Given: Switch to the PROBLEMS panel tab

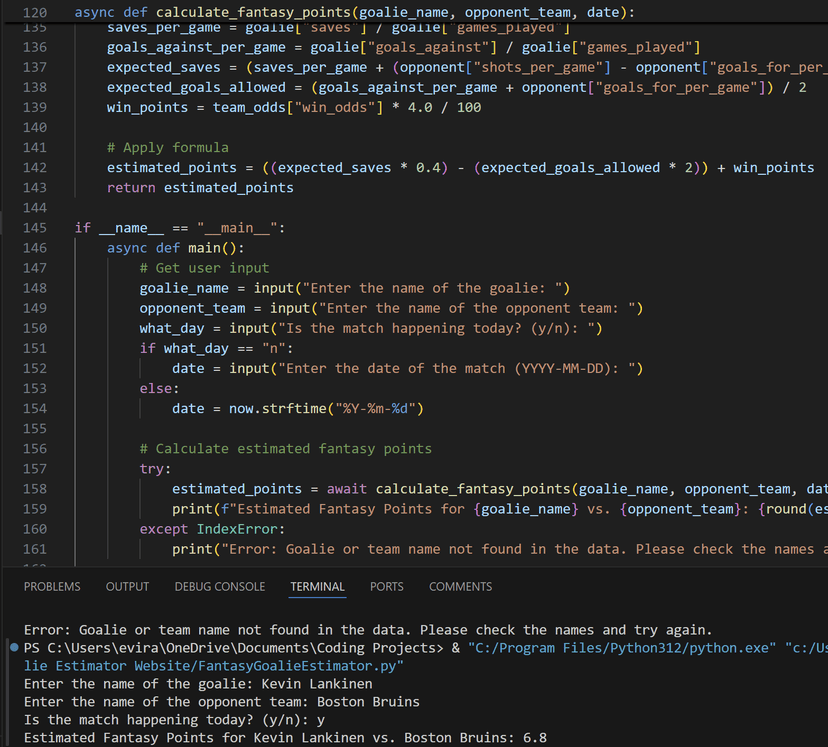Looking at the screenshot, I should (x=52, y=587).
